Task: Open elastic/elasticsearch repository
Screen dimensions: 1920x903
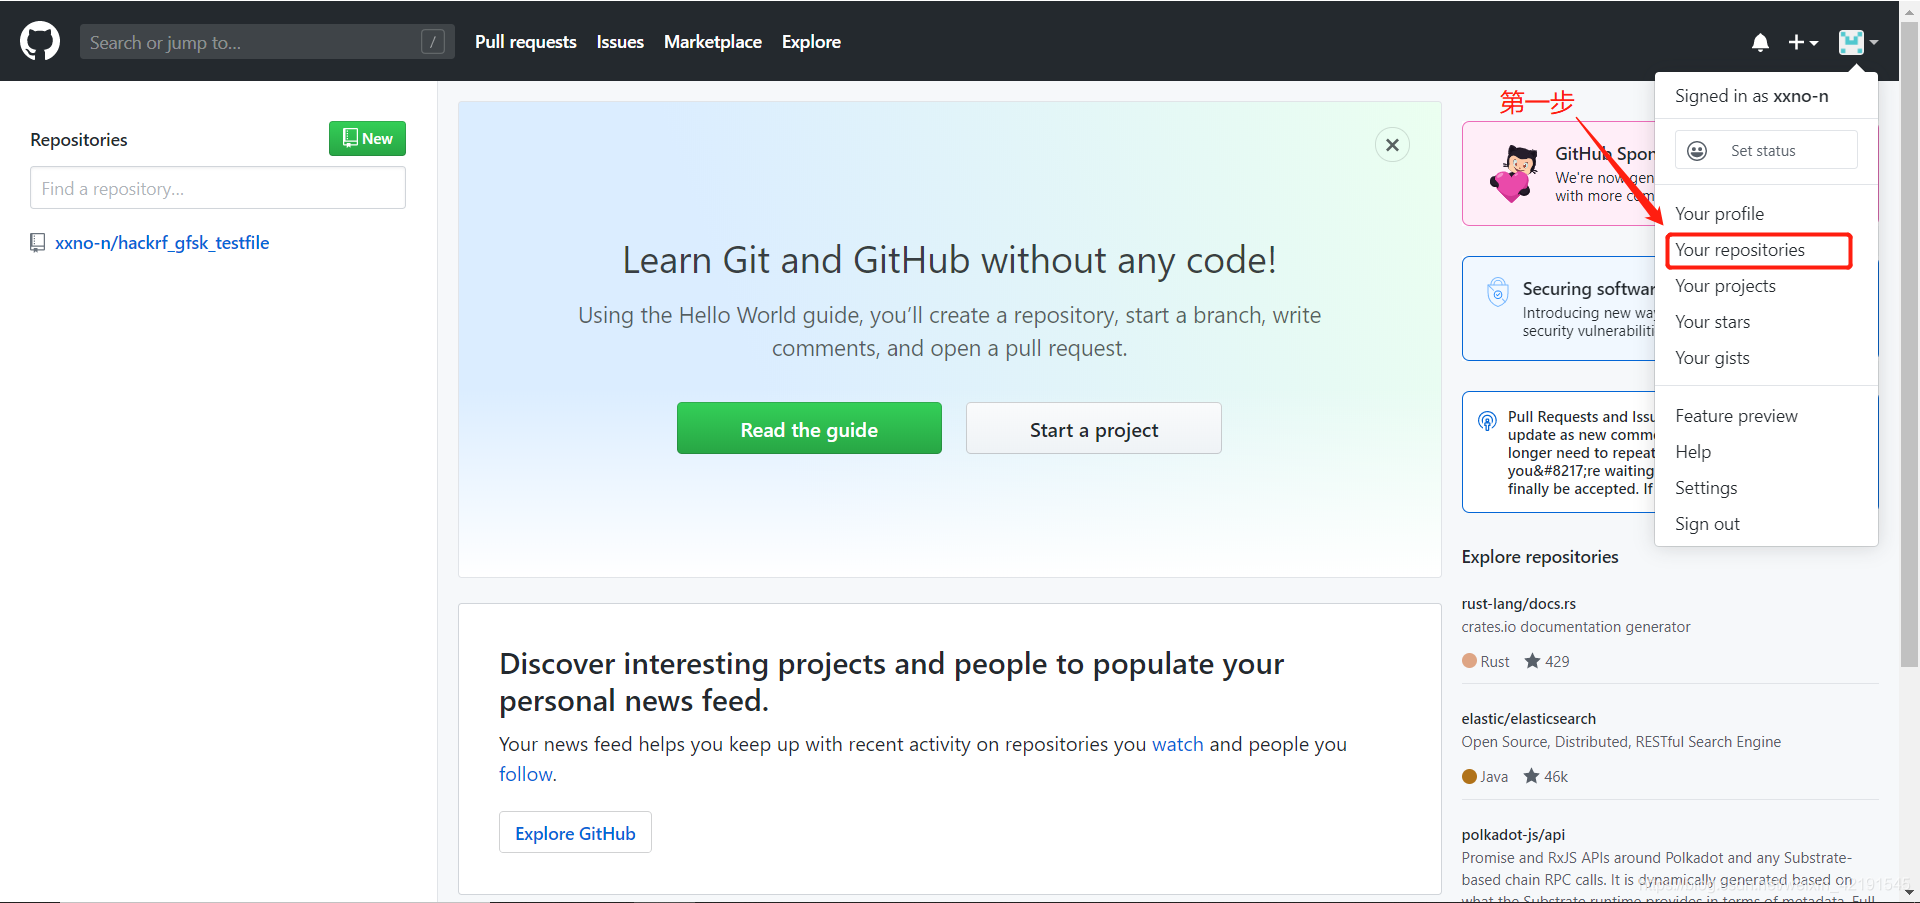Action: [x=1528, y=719]
